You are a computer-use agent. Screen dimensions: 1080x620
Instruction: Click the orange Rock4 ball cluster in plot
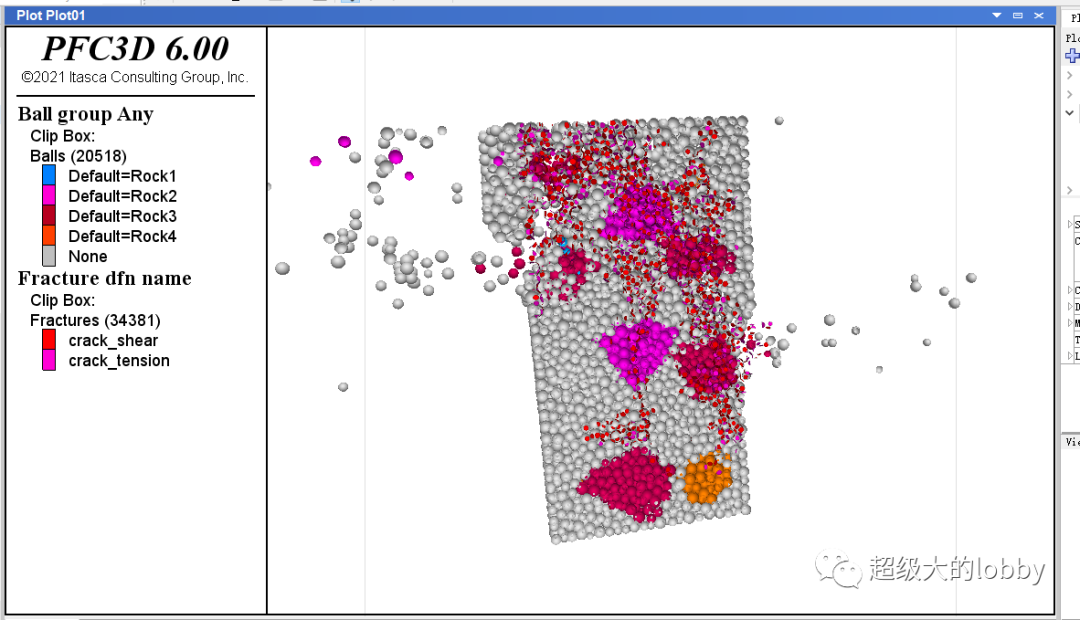pos(707,477)
